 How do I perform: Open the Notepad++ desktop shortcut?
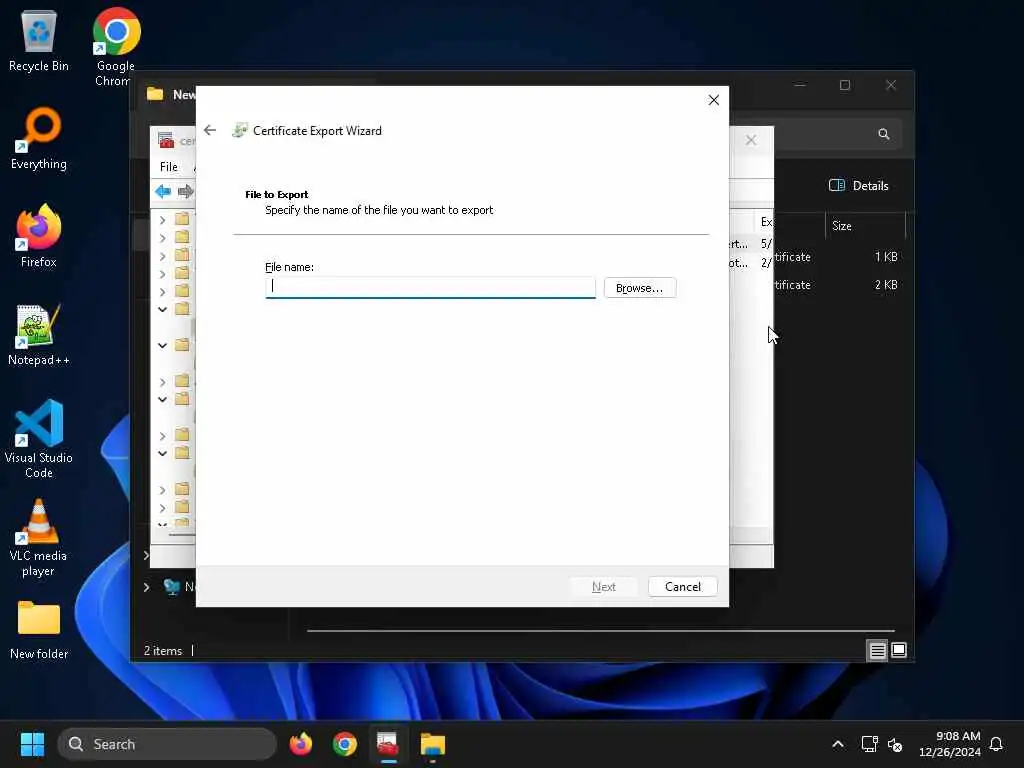click(39, 335)
